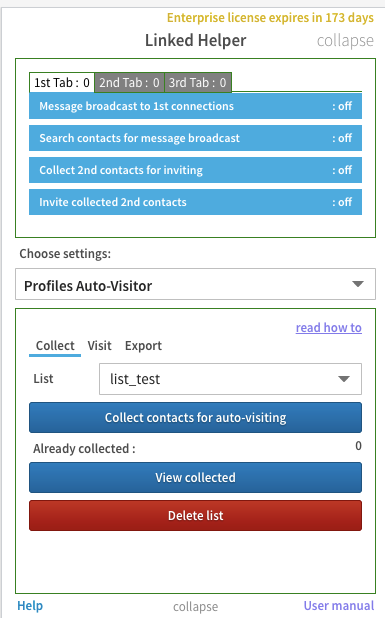Screen dimensions: 385x618
Task: Open the read how to link
Action: [329, 328]
